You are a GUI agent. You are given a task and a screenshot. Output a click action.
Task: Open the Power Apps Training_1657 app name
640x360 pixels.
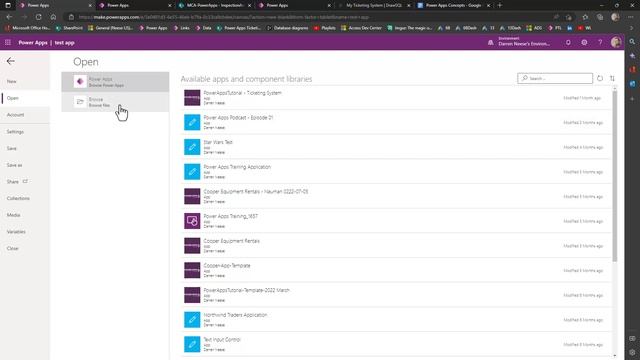tap(231, 216)
